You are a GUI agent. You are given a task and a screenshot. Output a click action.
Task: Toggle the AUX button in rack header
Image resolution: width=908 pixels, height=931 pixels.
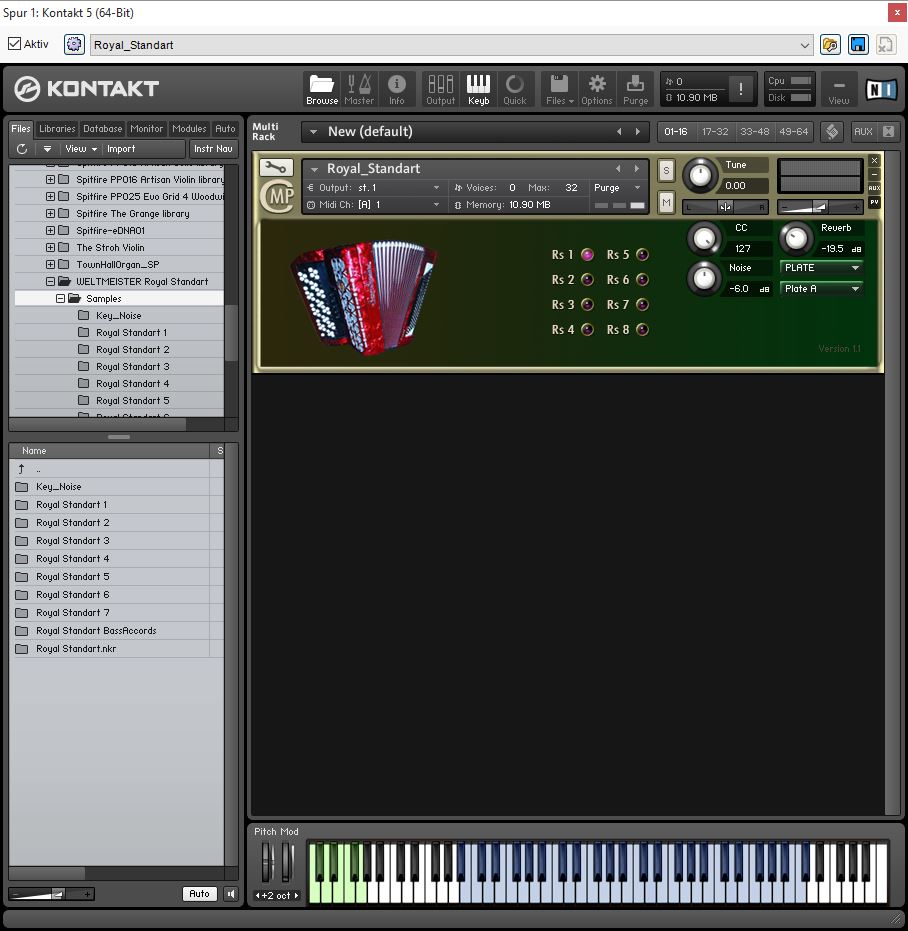point(863,132)
